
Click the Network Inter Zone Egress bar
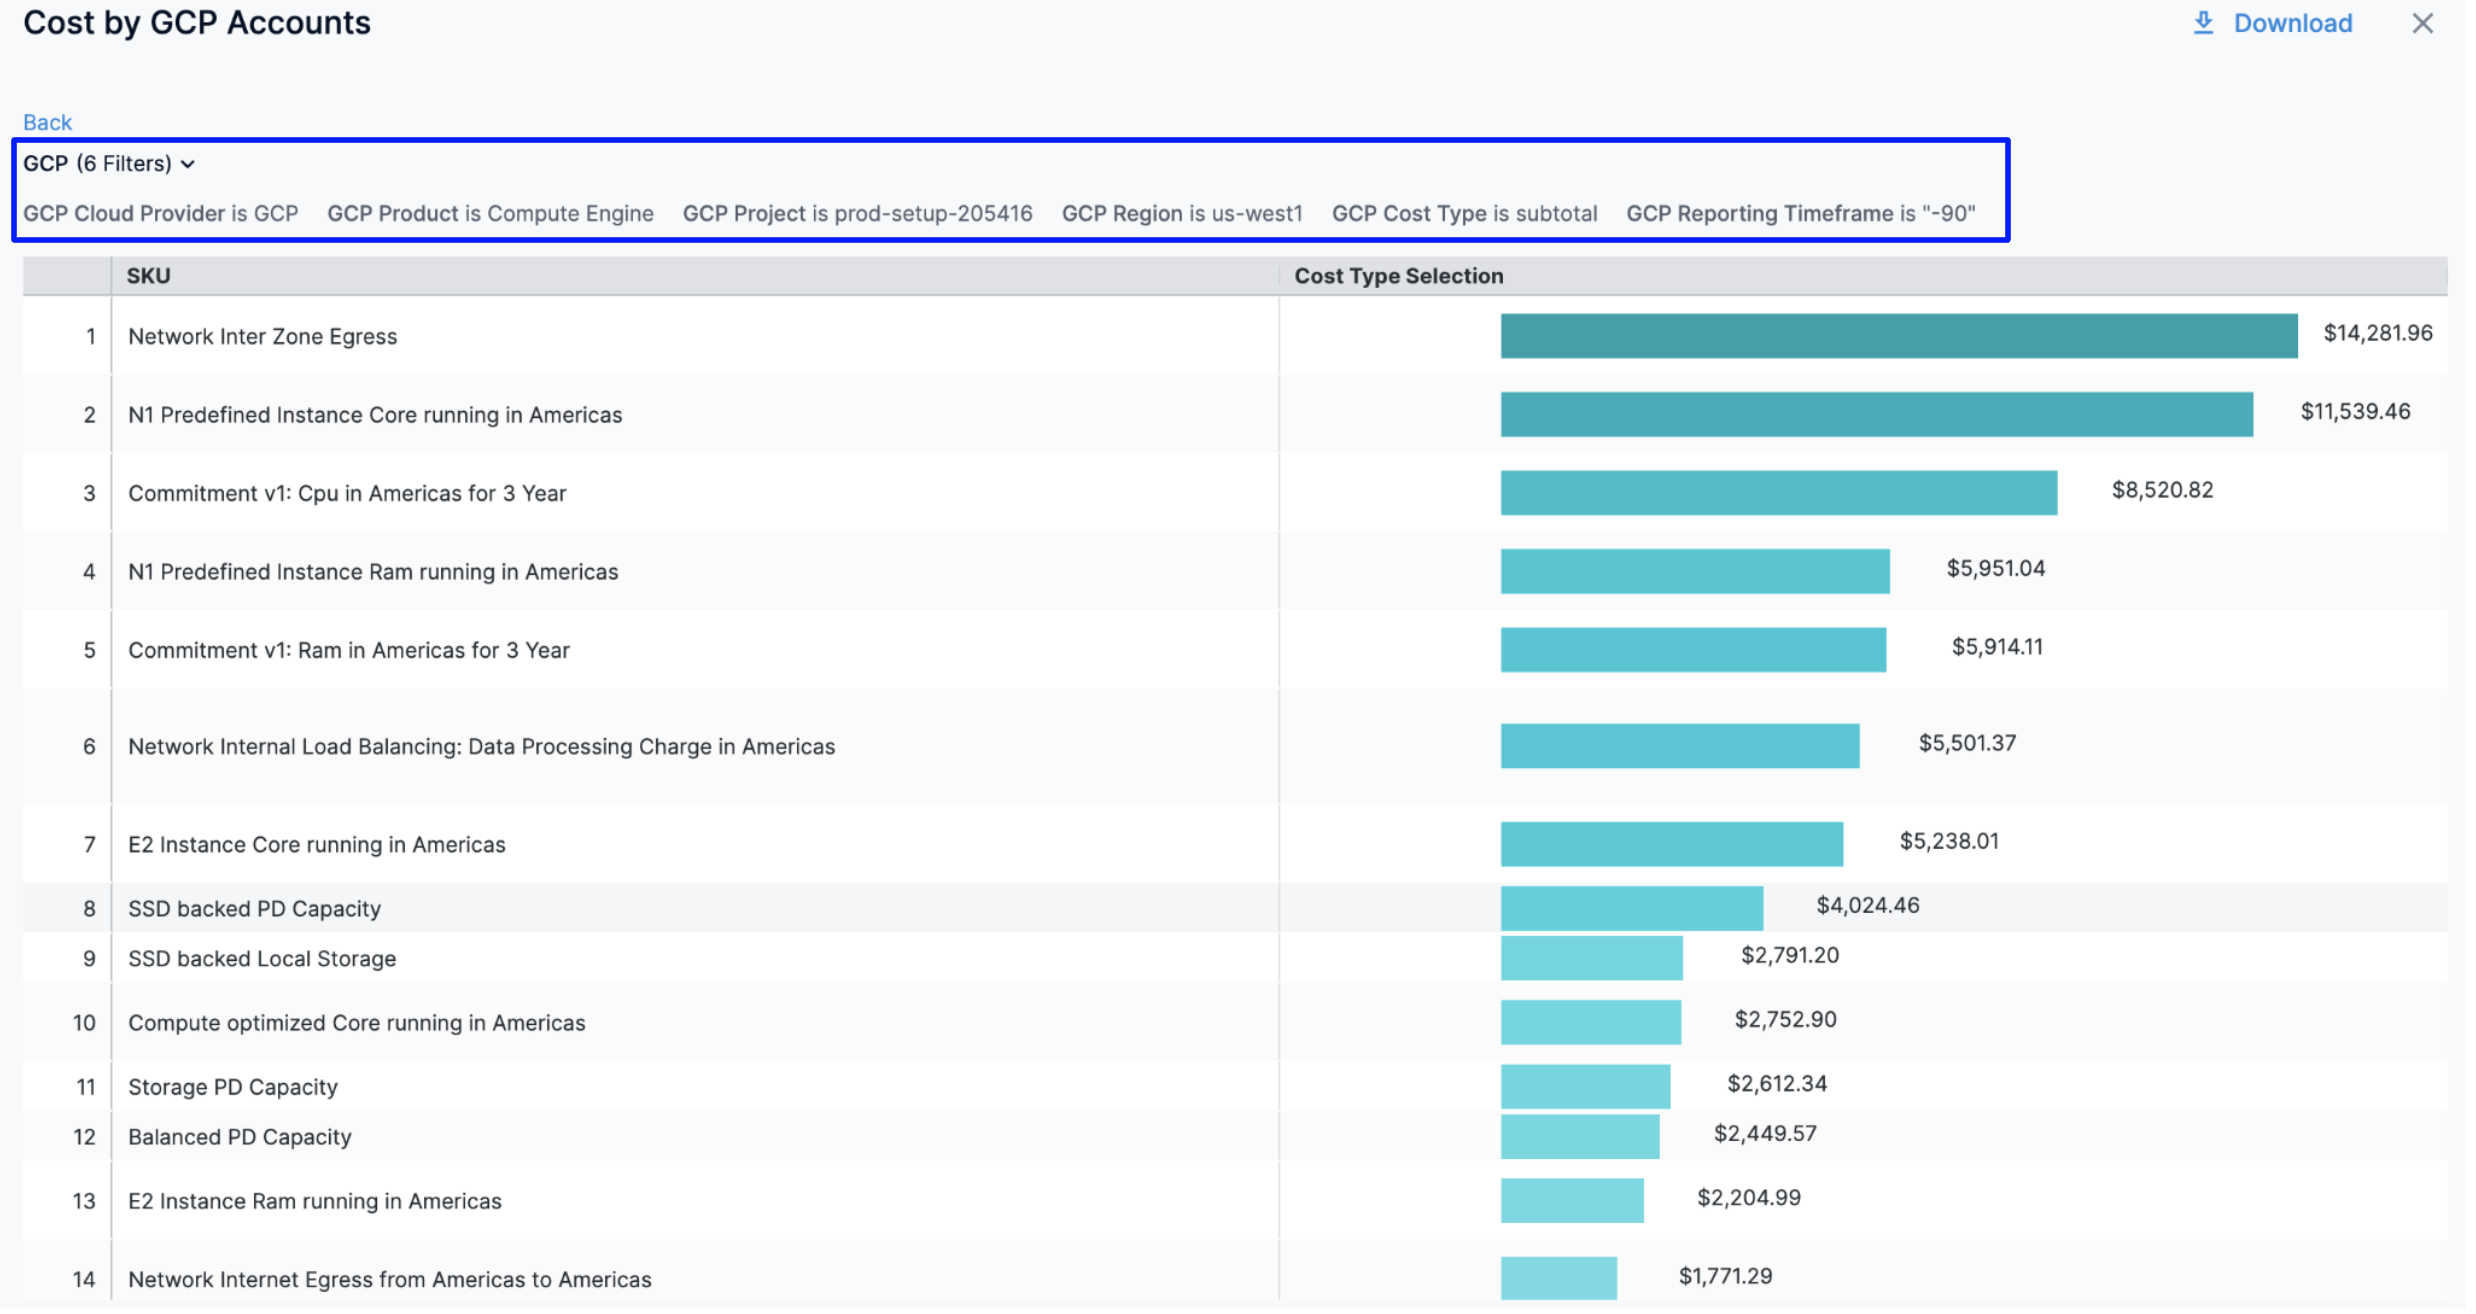pos(1898,336)
